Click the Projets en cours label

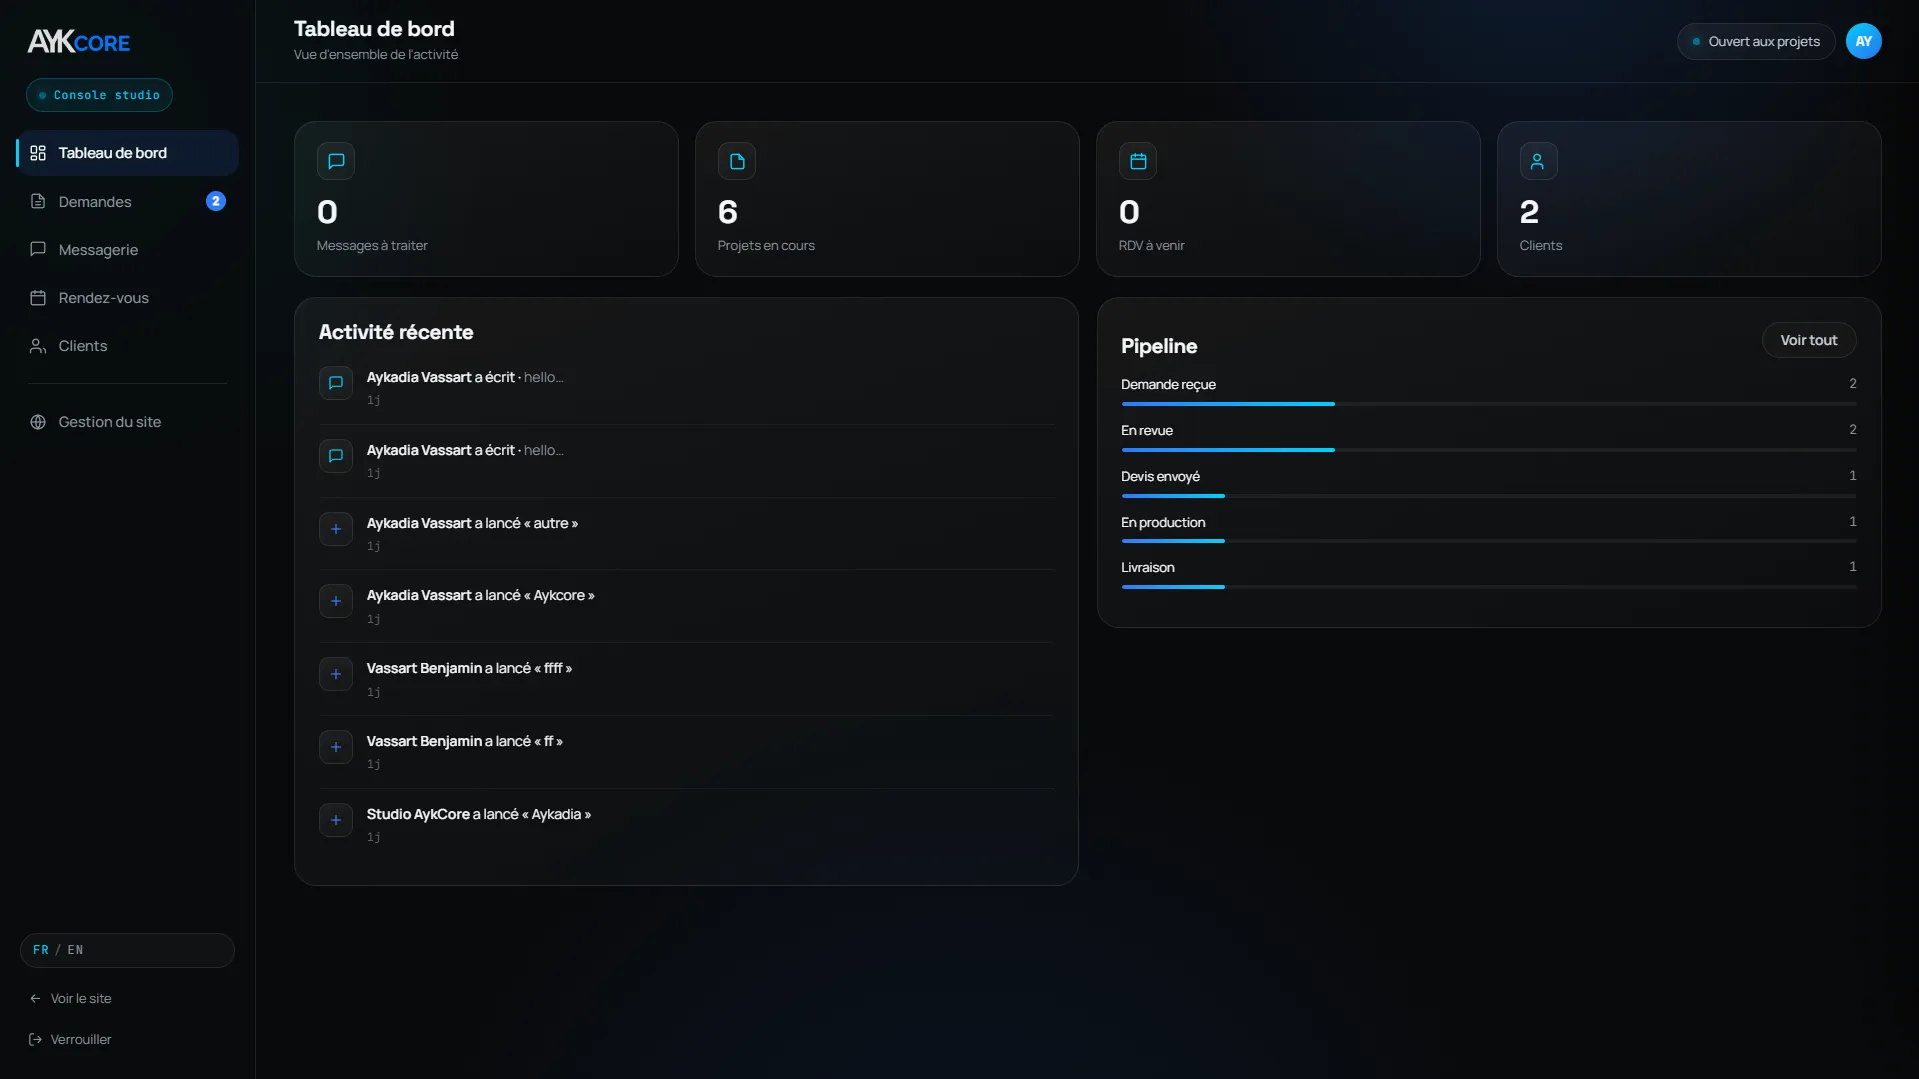tap(766, 246)
